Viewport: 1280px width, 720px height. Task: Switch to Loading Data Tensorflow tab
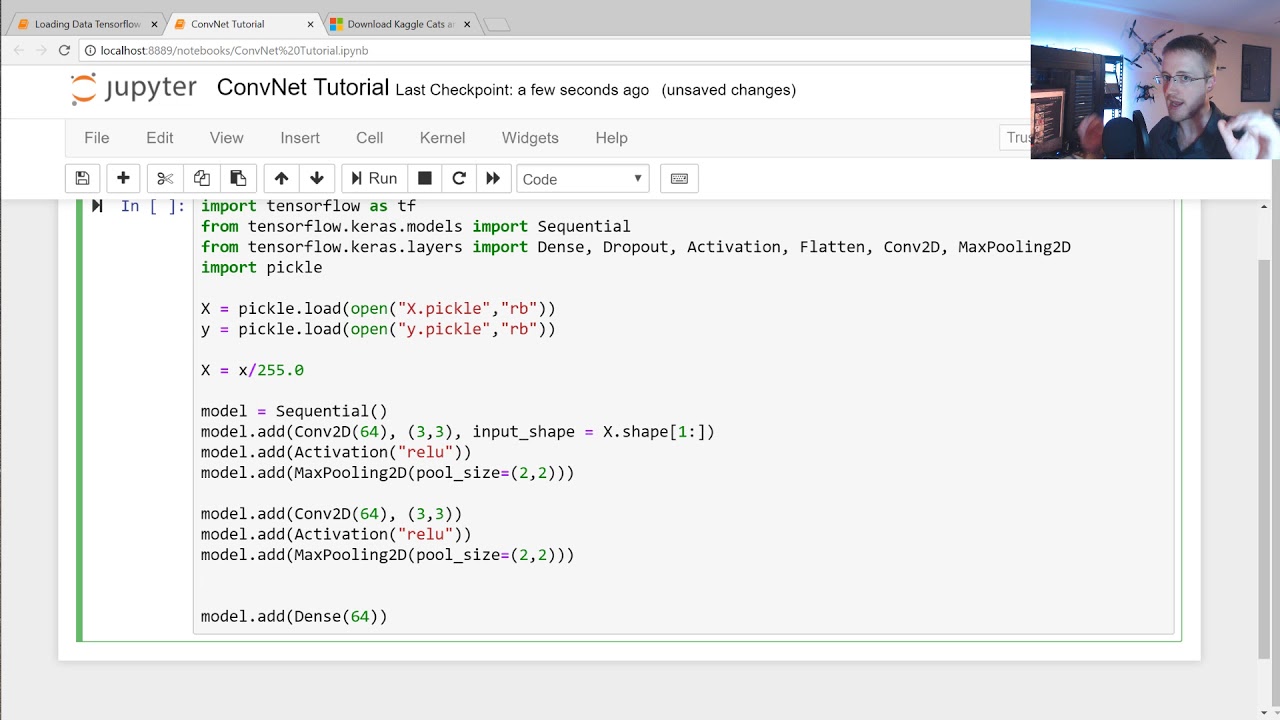(x=86, y=24)
